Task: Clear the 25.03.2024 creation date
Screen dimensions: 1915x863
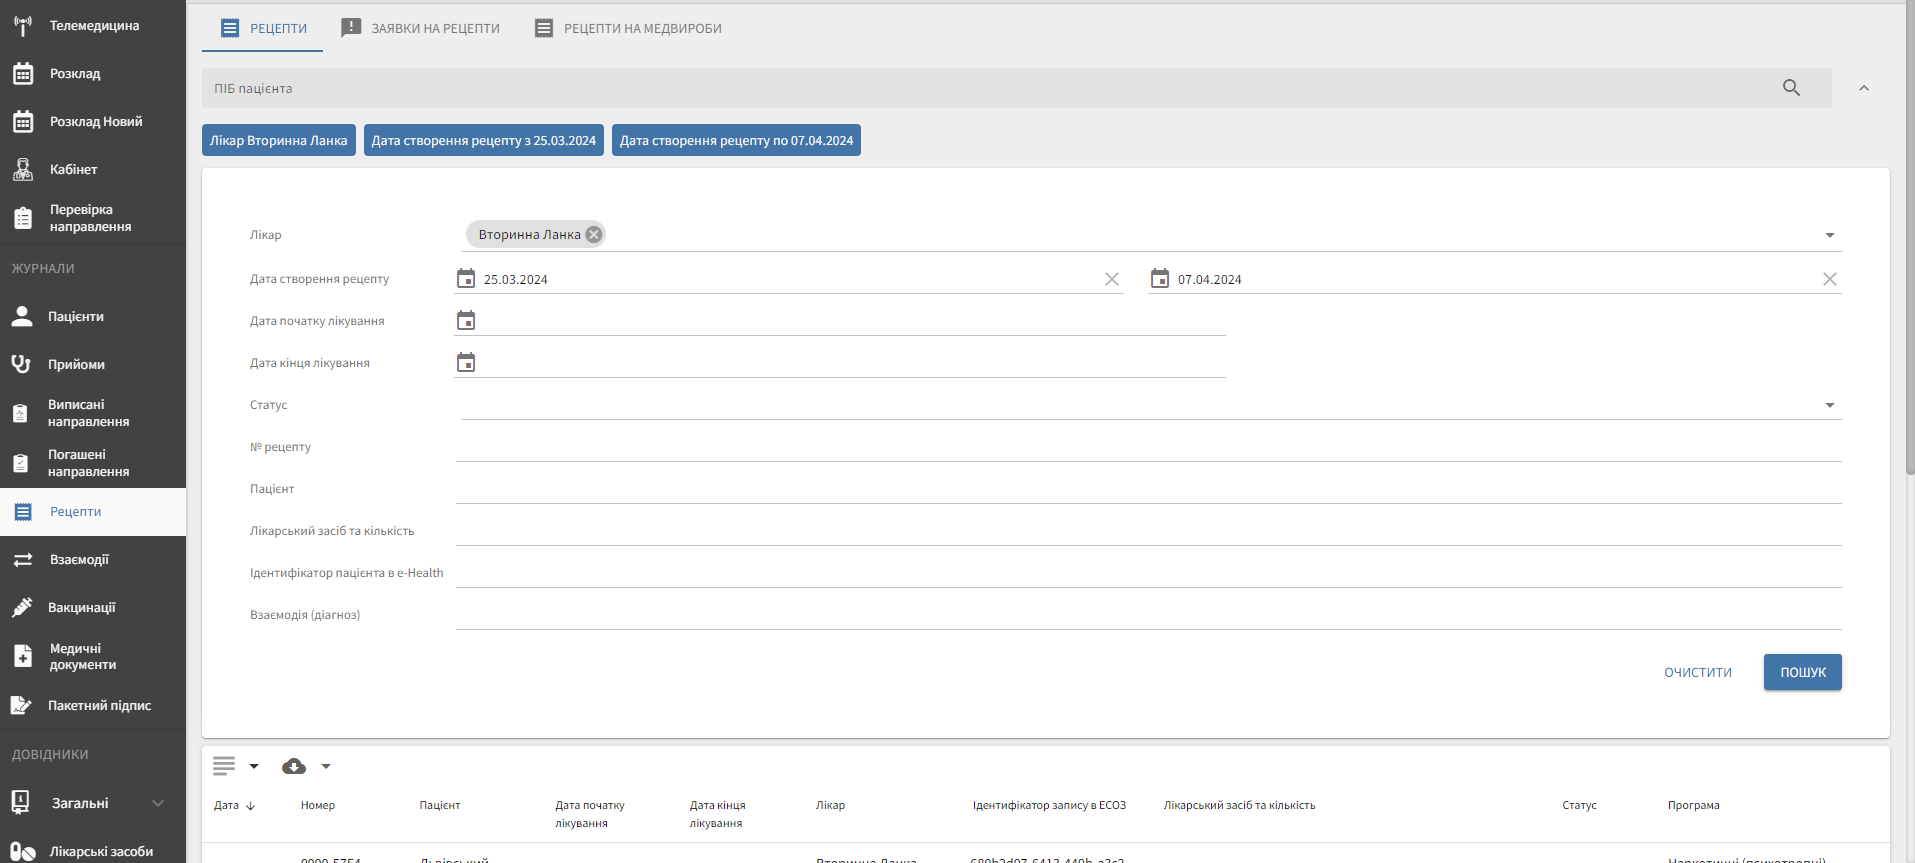Action: [x=1111, y=280]
